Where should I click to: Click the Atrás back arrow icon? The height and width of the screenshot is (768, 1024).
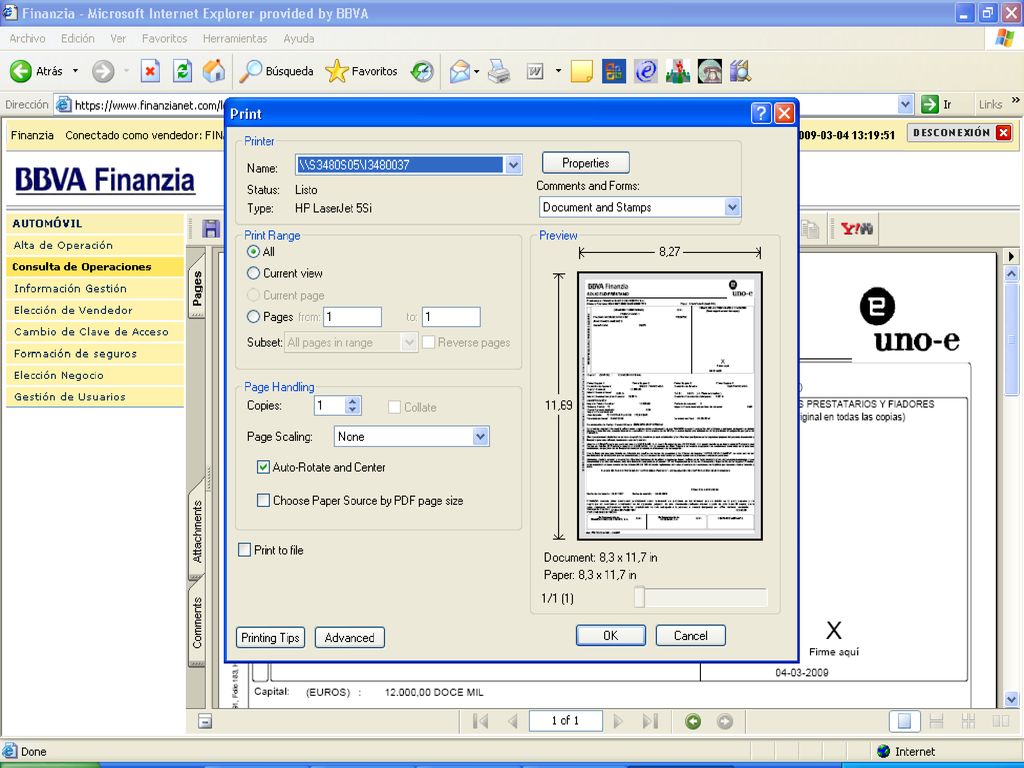(x=20, y=71)
